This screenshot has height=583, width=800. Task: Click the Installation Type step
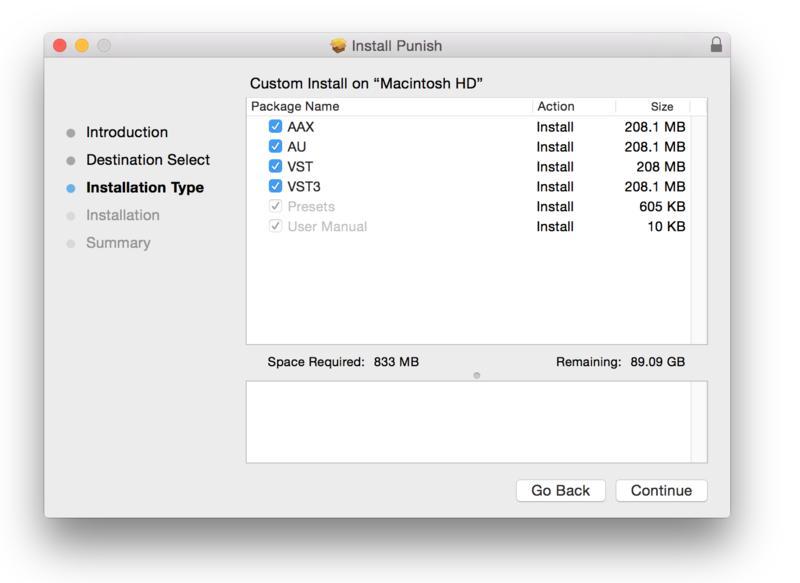pyautogui.click(x=145, y=187)
